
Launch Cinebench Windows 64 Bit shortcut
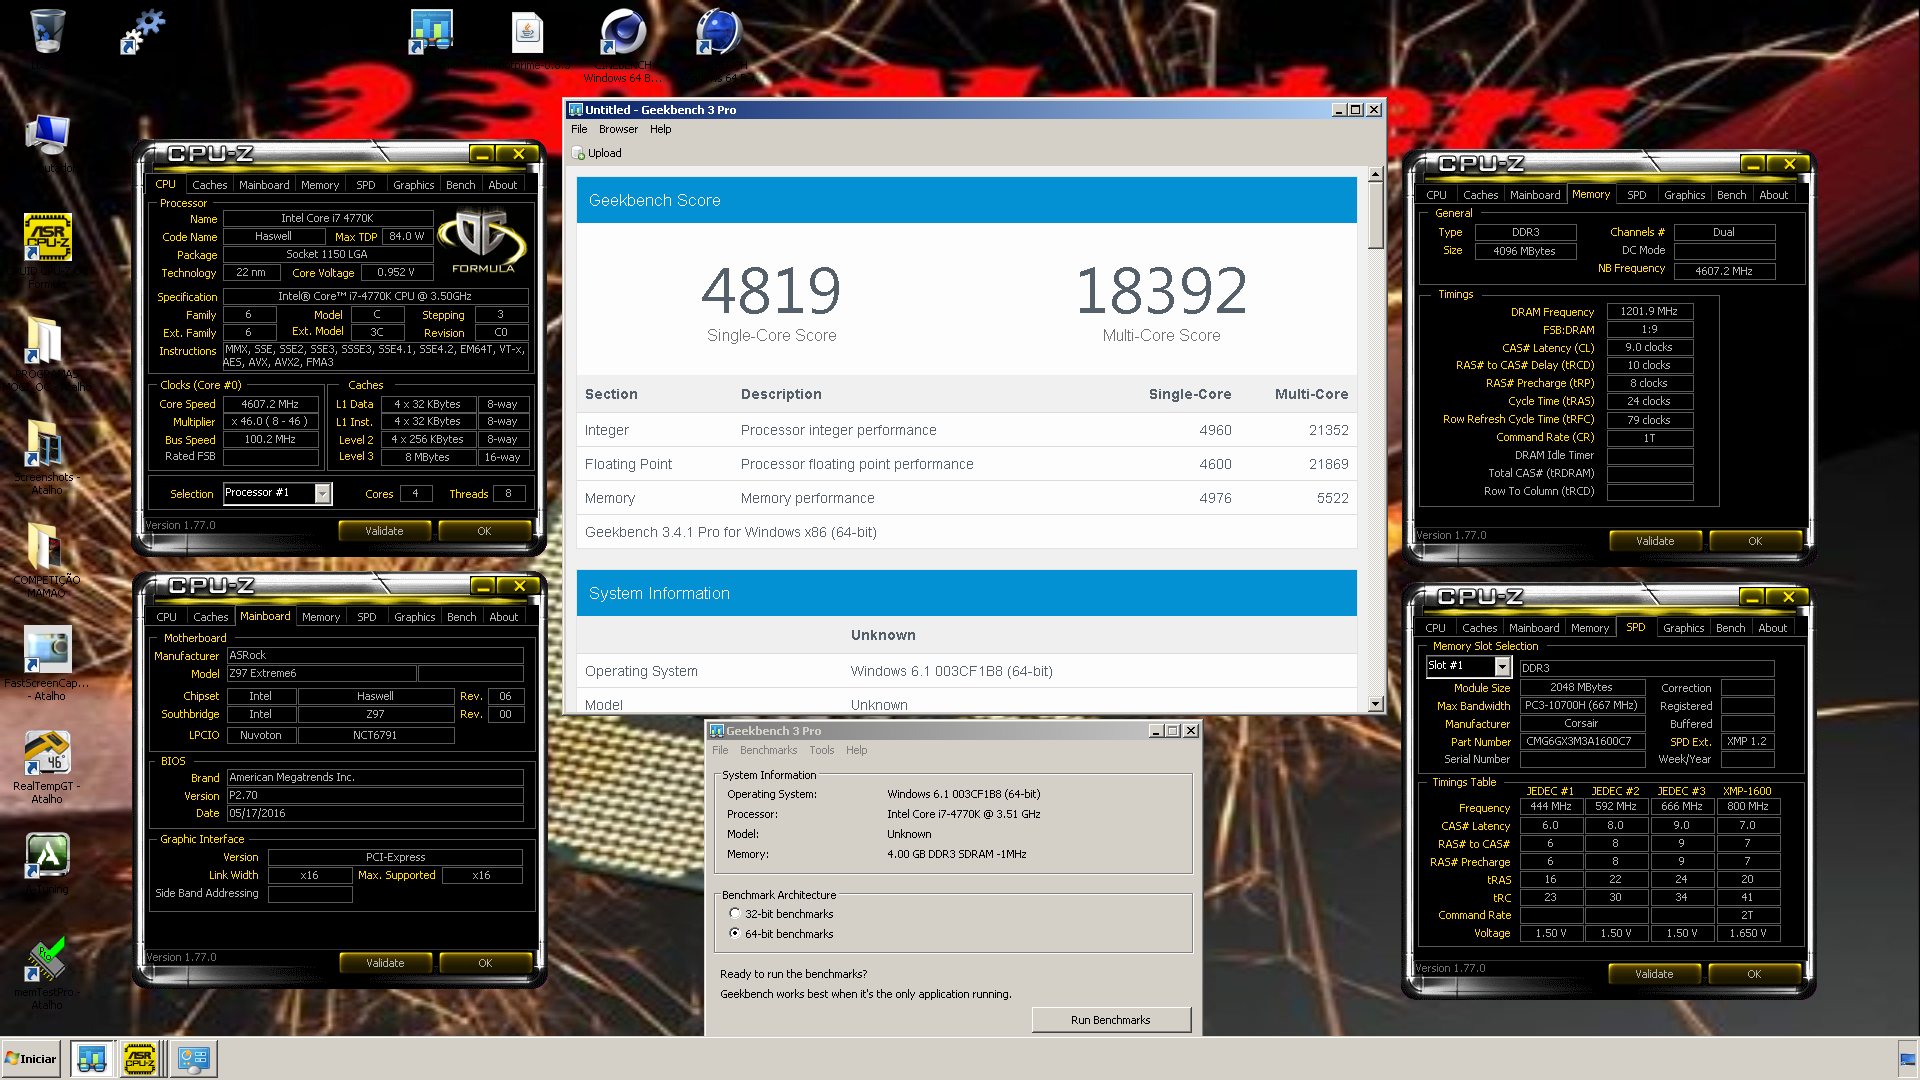click(623, 32)
